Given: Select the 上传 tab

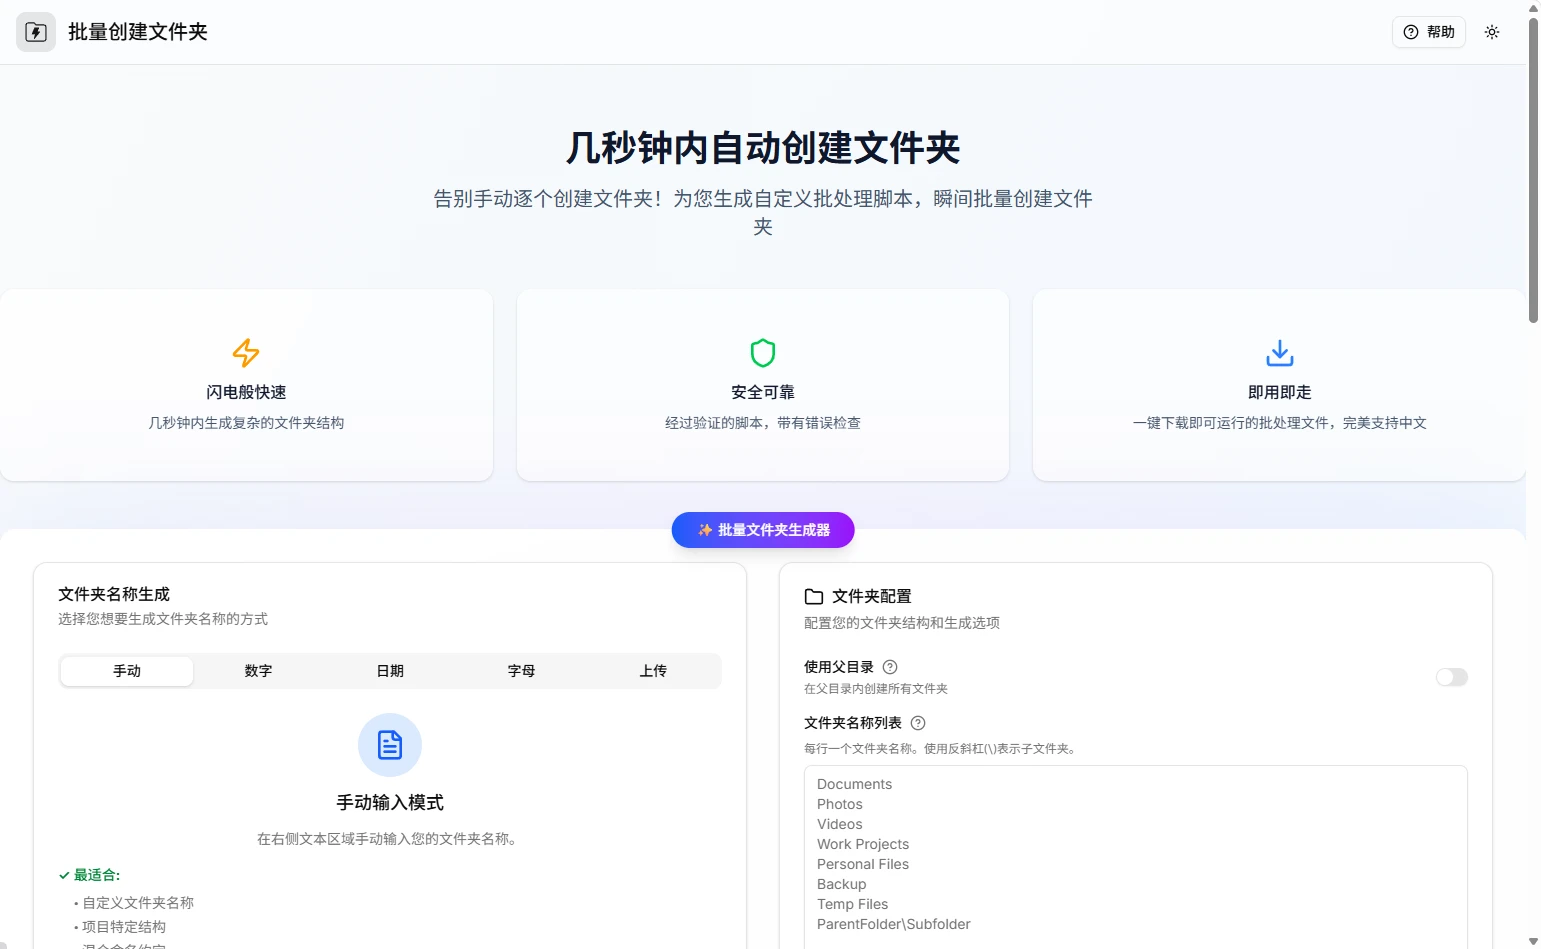Looking at the screenshot, I should (x=653, y=671).
